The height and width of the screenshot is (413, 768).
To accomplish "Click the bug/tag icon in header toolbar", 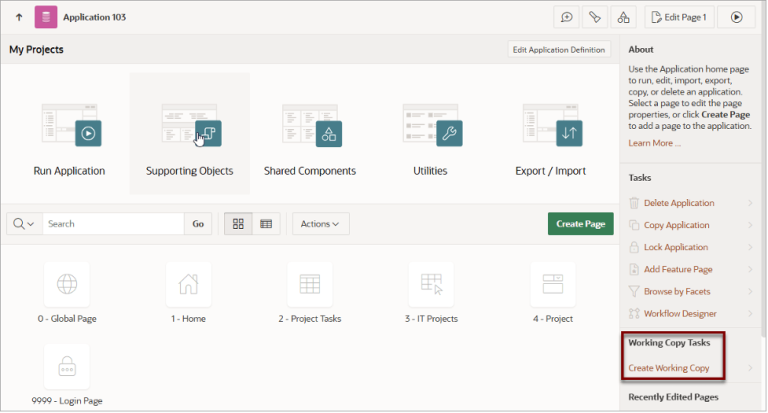I will (595, 17).
